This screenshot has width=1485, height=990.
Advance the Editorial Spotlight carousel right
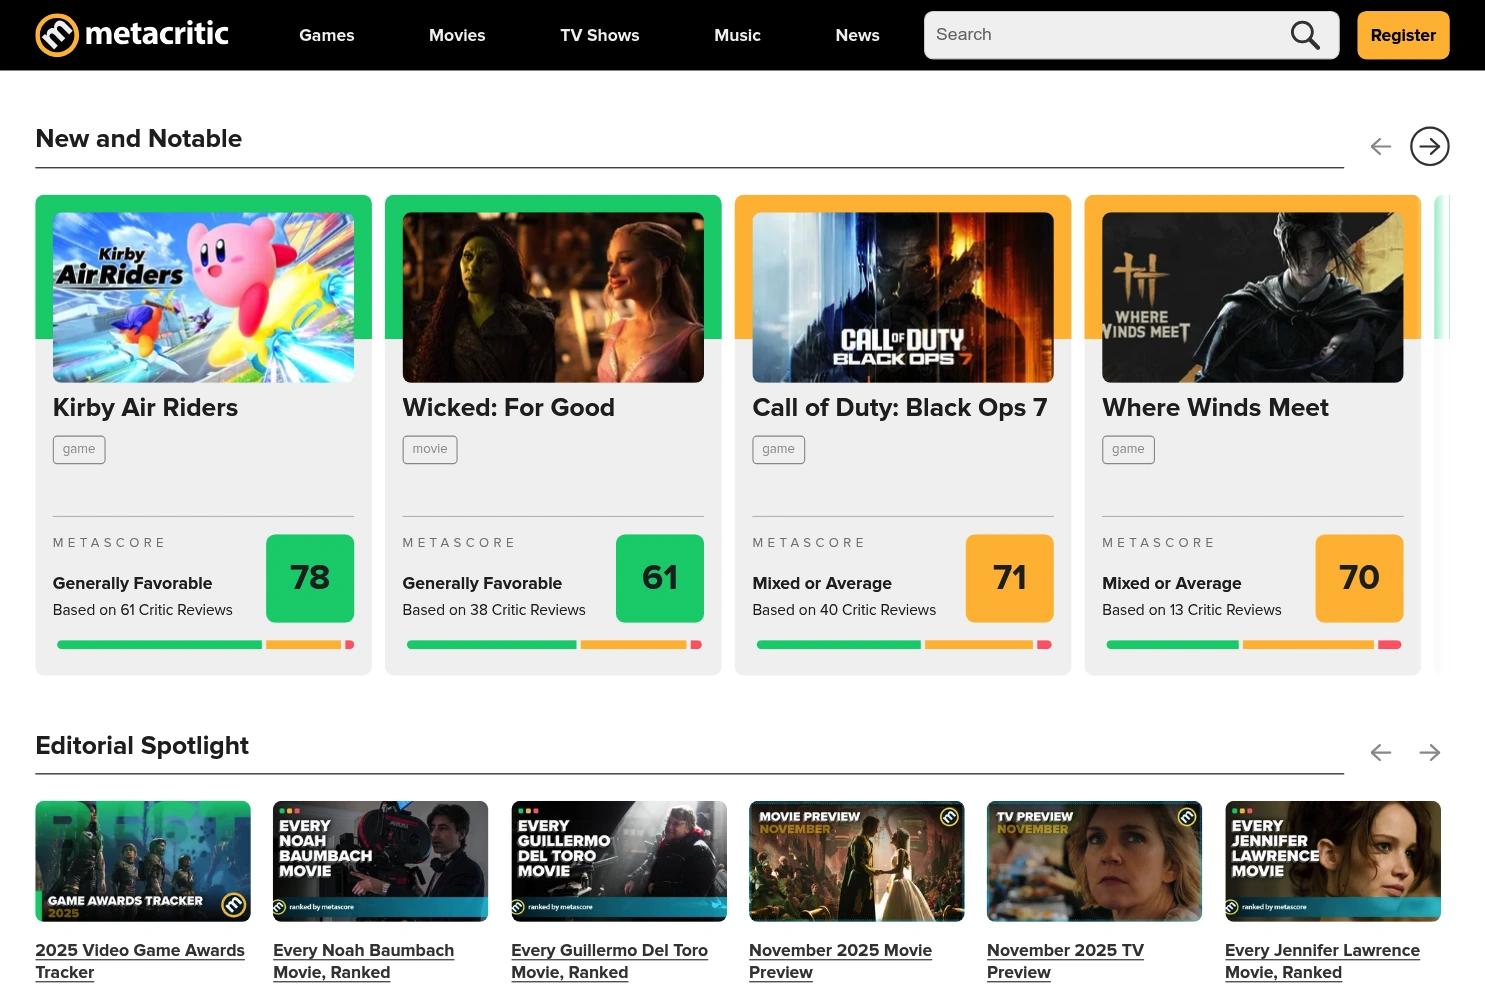[x=1429, y=752]
